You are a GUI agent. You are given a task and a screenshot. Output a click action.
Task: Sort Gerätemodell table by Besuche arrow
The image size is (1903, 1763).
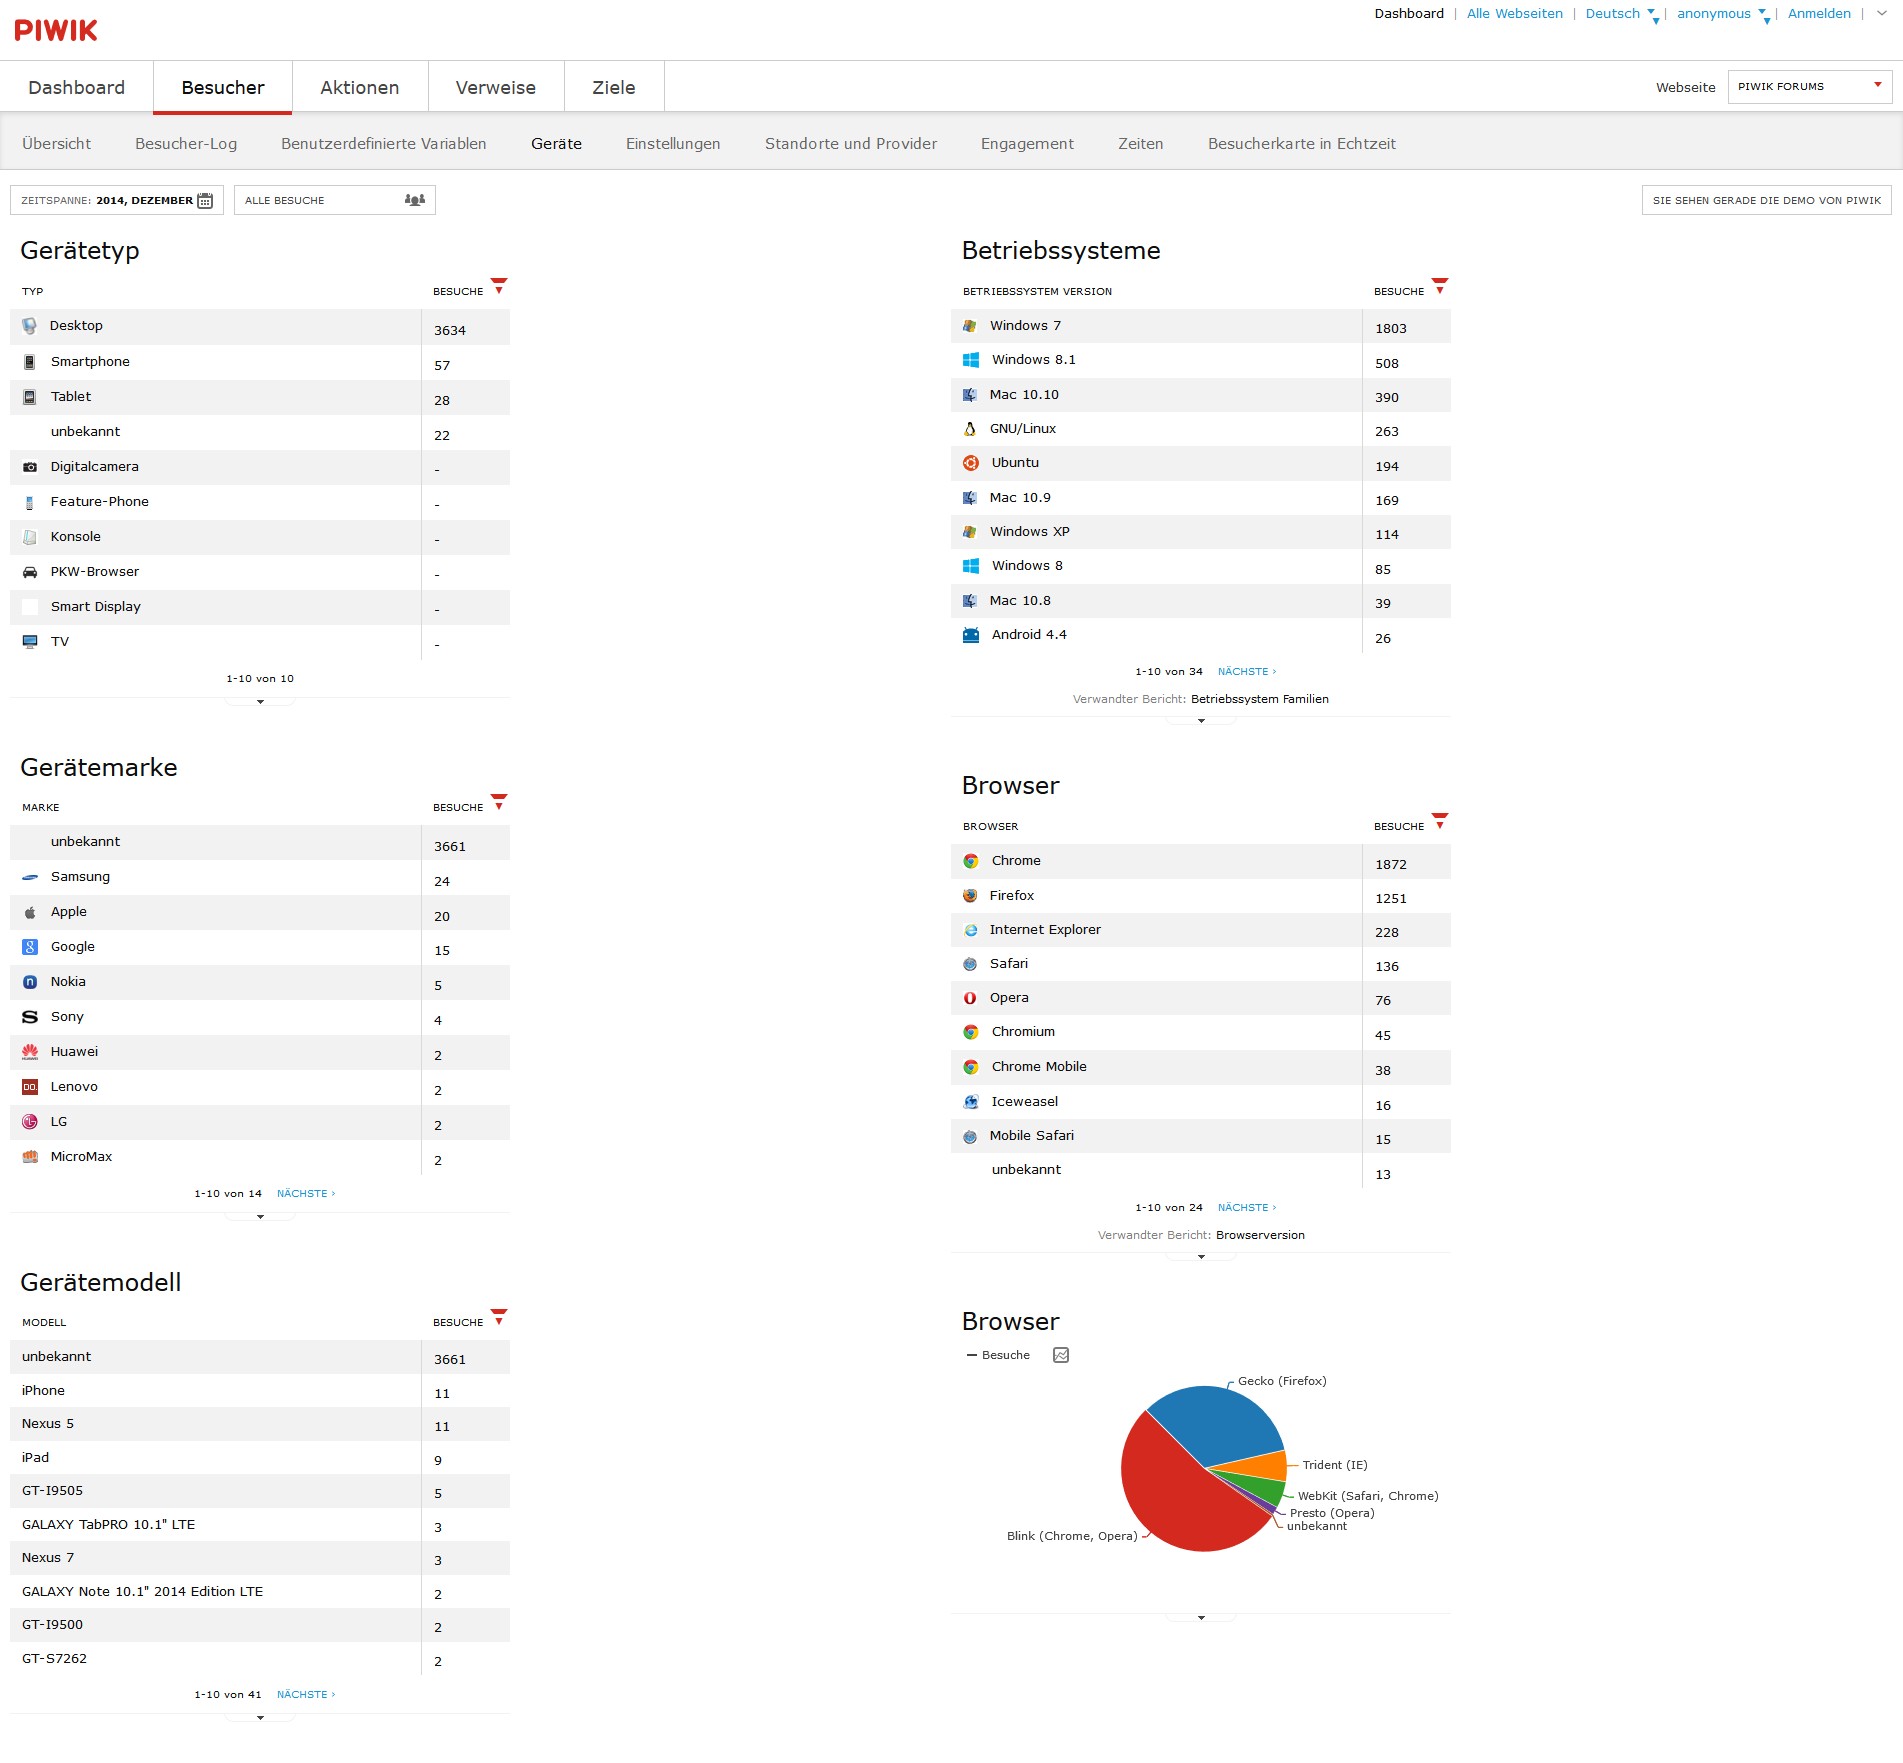[499, 1317]
